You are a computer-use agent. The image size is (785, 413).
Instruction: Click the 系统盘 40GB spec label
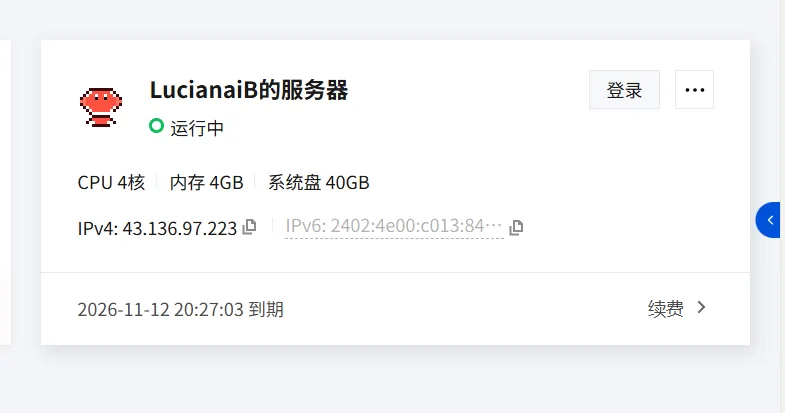318,183
